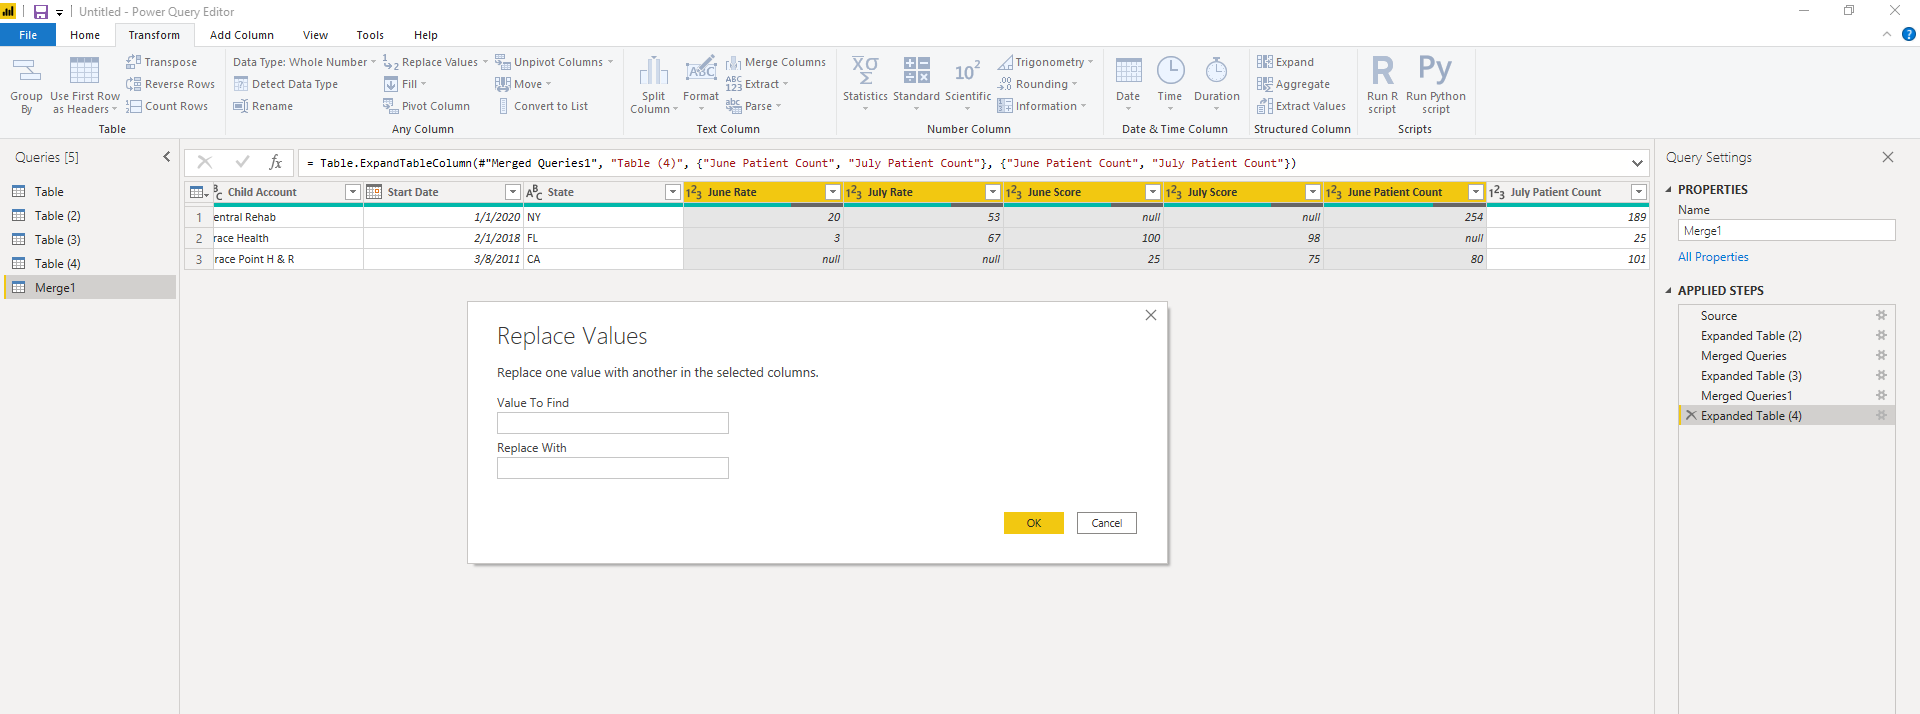Click Use First Row as Headers
1920x714 pixels.
tap(85, 85)
